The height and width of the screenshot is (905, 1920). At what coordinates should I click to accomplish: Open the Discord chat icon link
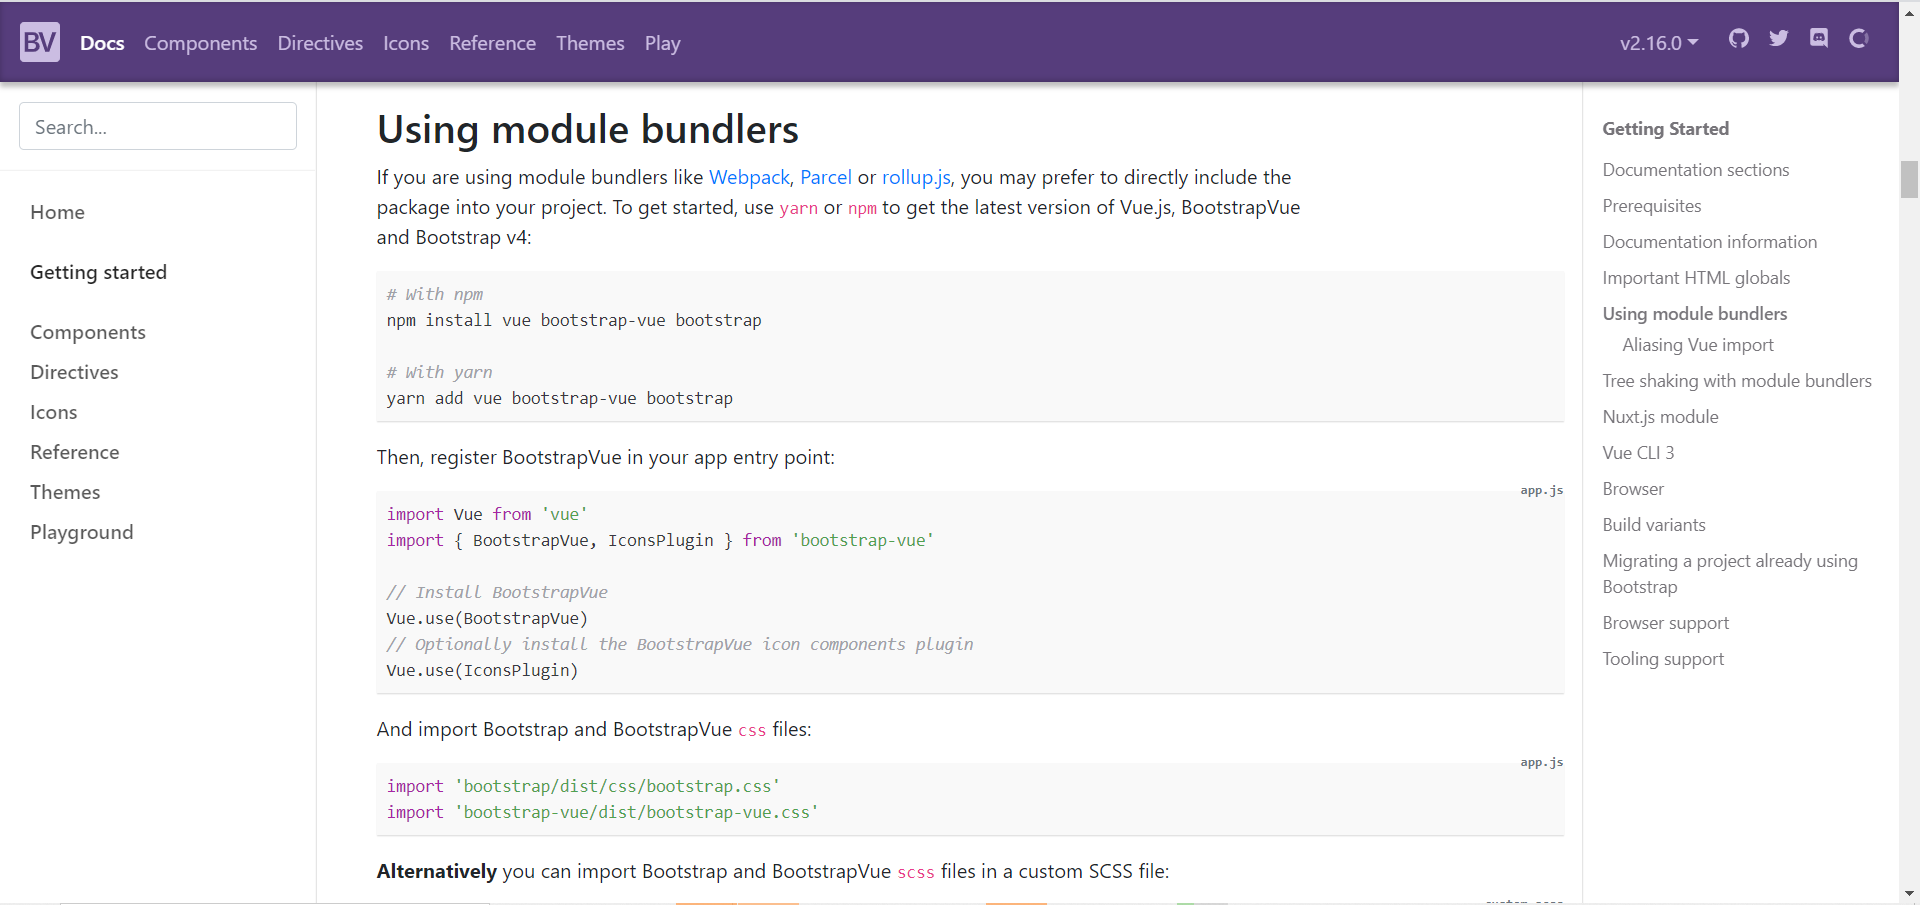pyautogui.click(x=1819, y=39)
